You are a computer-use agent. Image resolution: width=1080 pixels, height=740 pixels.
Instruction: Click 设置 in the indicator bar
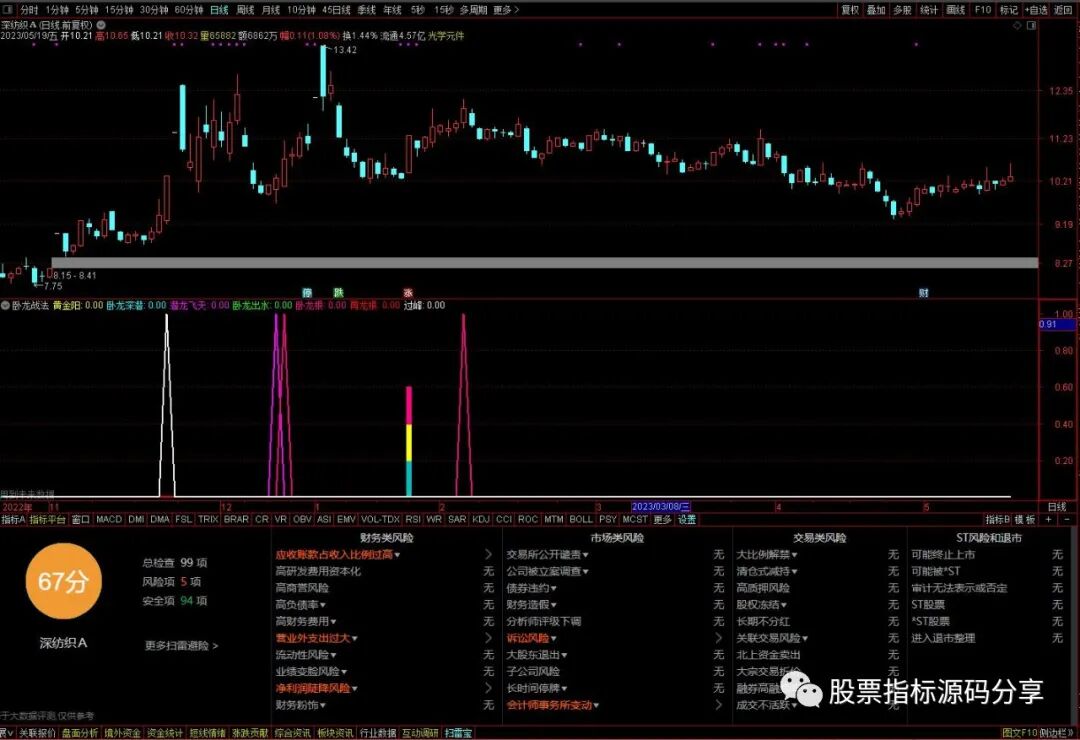(687, 520)
